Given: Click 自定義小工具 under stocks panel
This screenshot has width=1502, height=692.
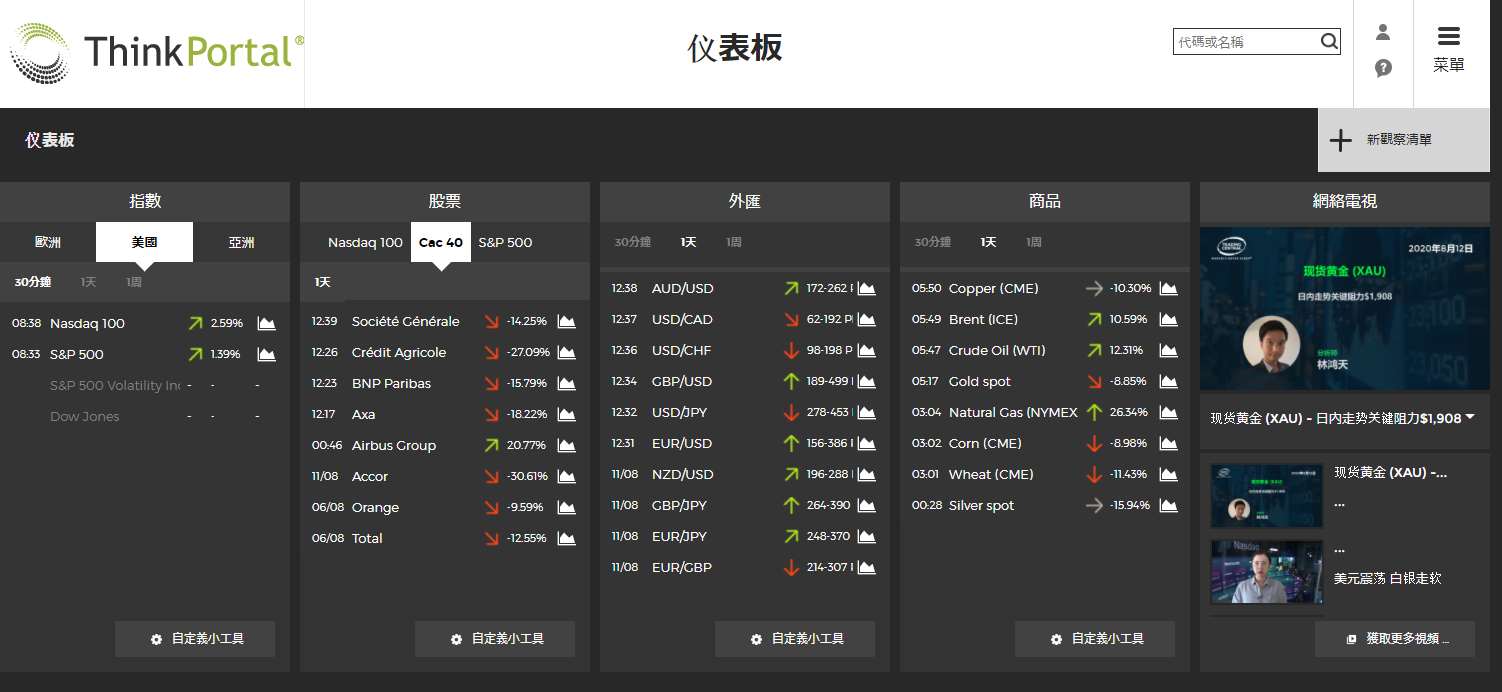Looking at the screenshot, I should point(495,639).
